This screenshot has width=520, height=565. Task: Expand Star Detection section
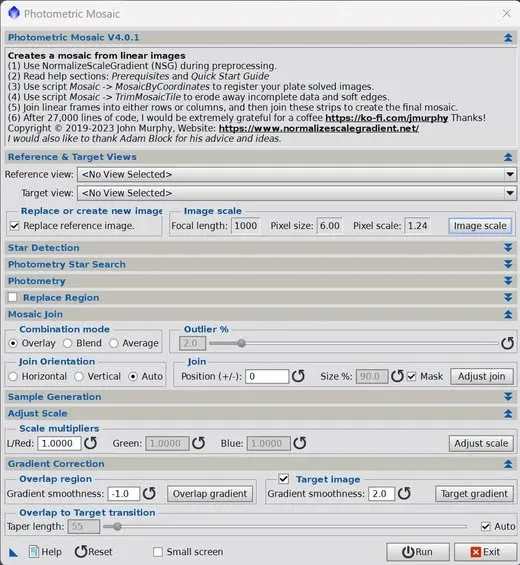pyautogui.click(x=508, y=248)
